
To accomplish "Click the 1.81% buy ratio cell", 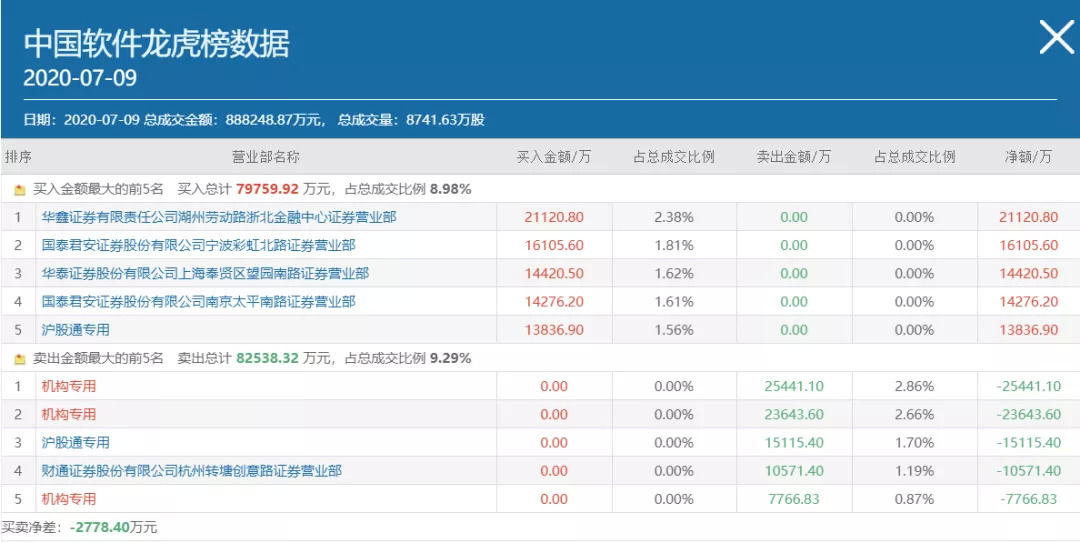I will [x=674, y=245].
